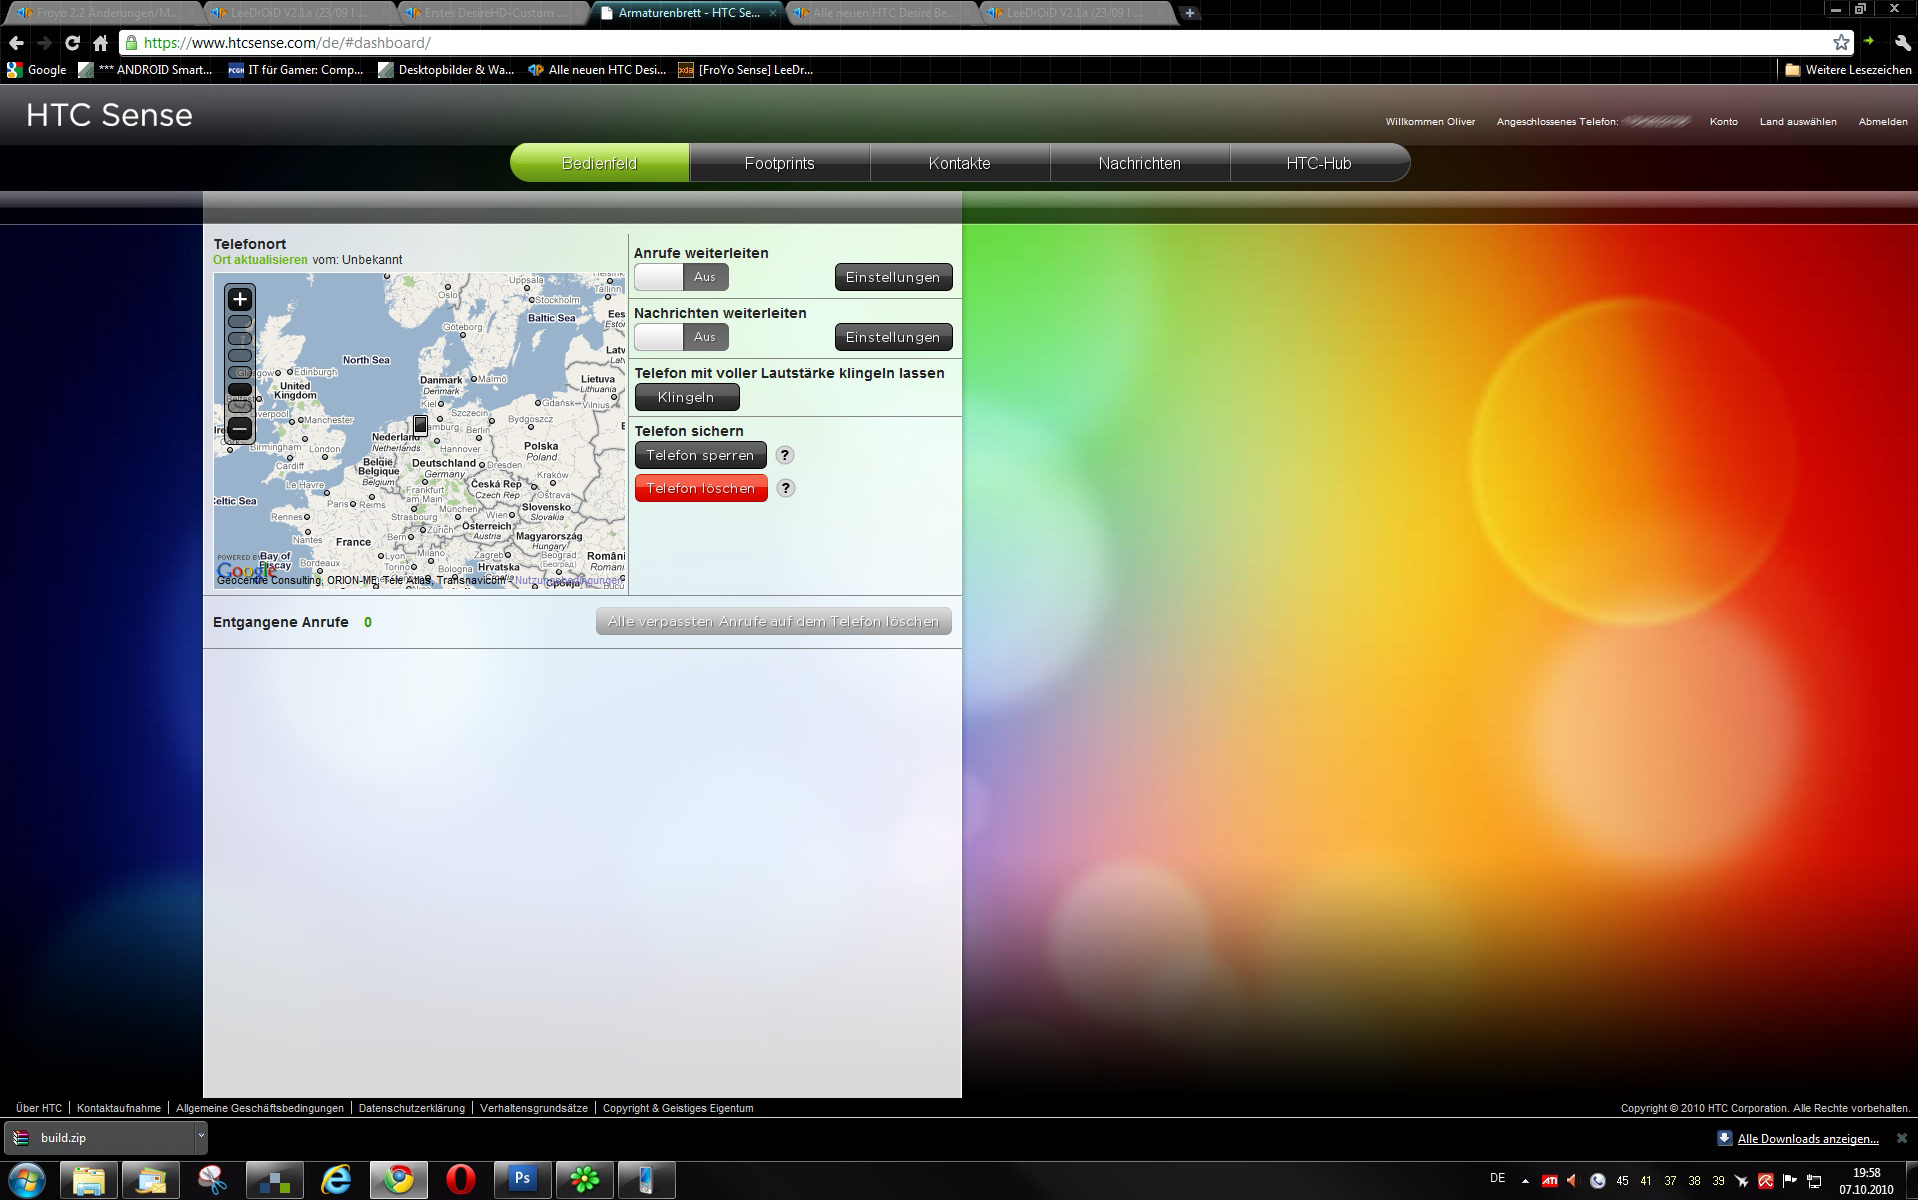Go back in browser history
This screenshot has width=1918, height=1200.
[16, 43]
